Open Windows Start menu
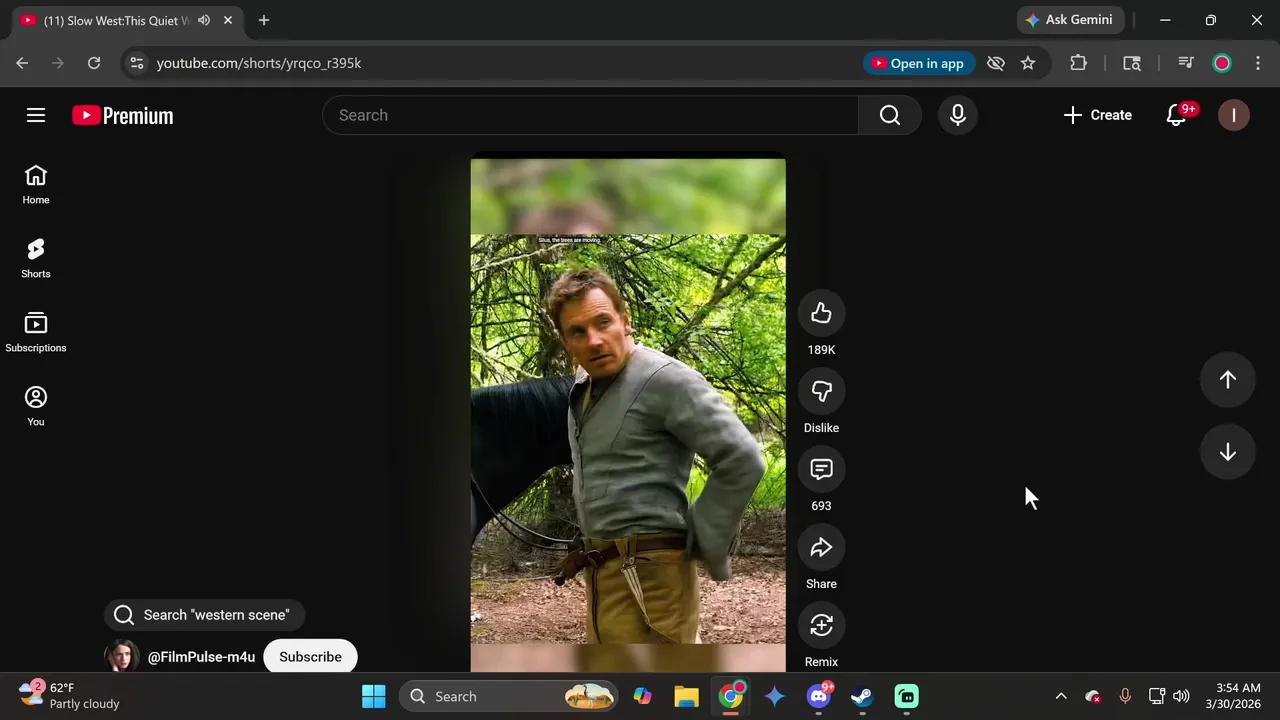Image resolution: width=1280 pixels, height=720 pixels. [374, 696]
